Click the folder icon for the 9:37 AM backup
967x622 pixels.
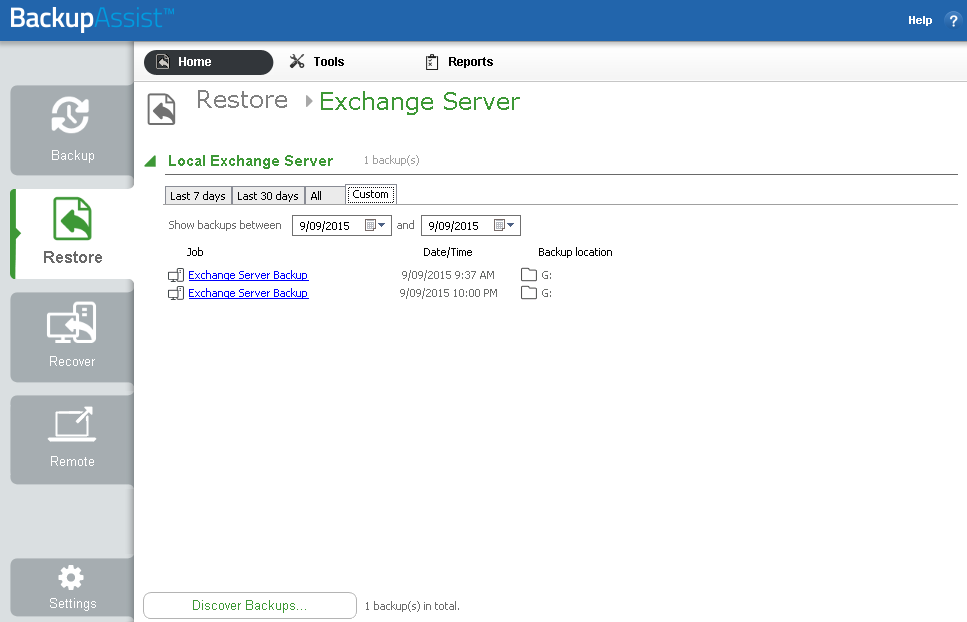tap(529, 274)
